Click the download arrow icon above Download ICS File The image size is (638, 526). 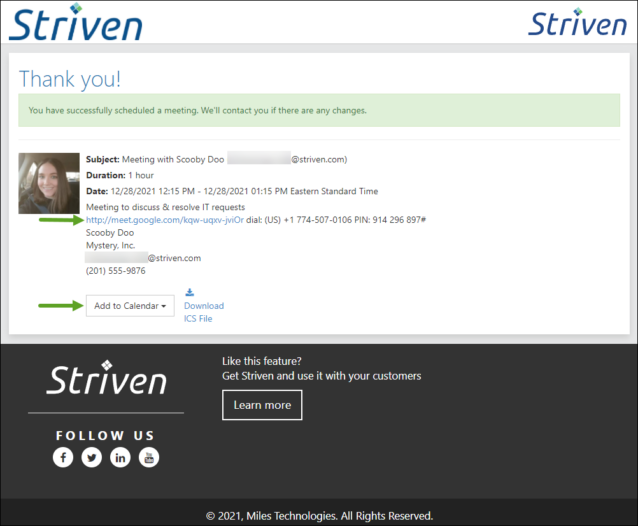point(190,292)
